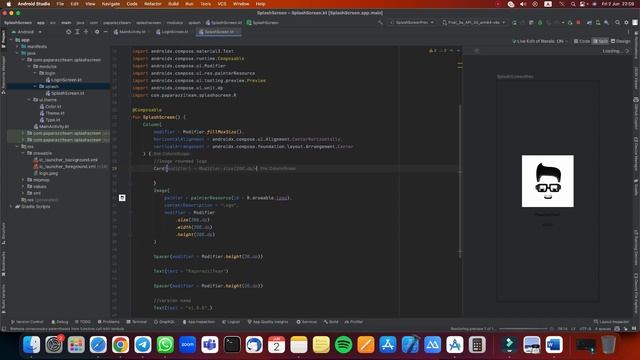Place cursor on SplashScreen function name
Screen dimensions: 640x360
pyautogui.click(x=159, y=117)
